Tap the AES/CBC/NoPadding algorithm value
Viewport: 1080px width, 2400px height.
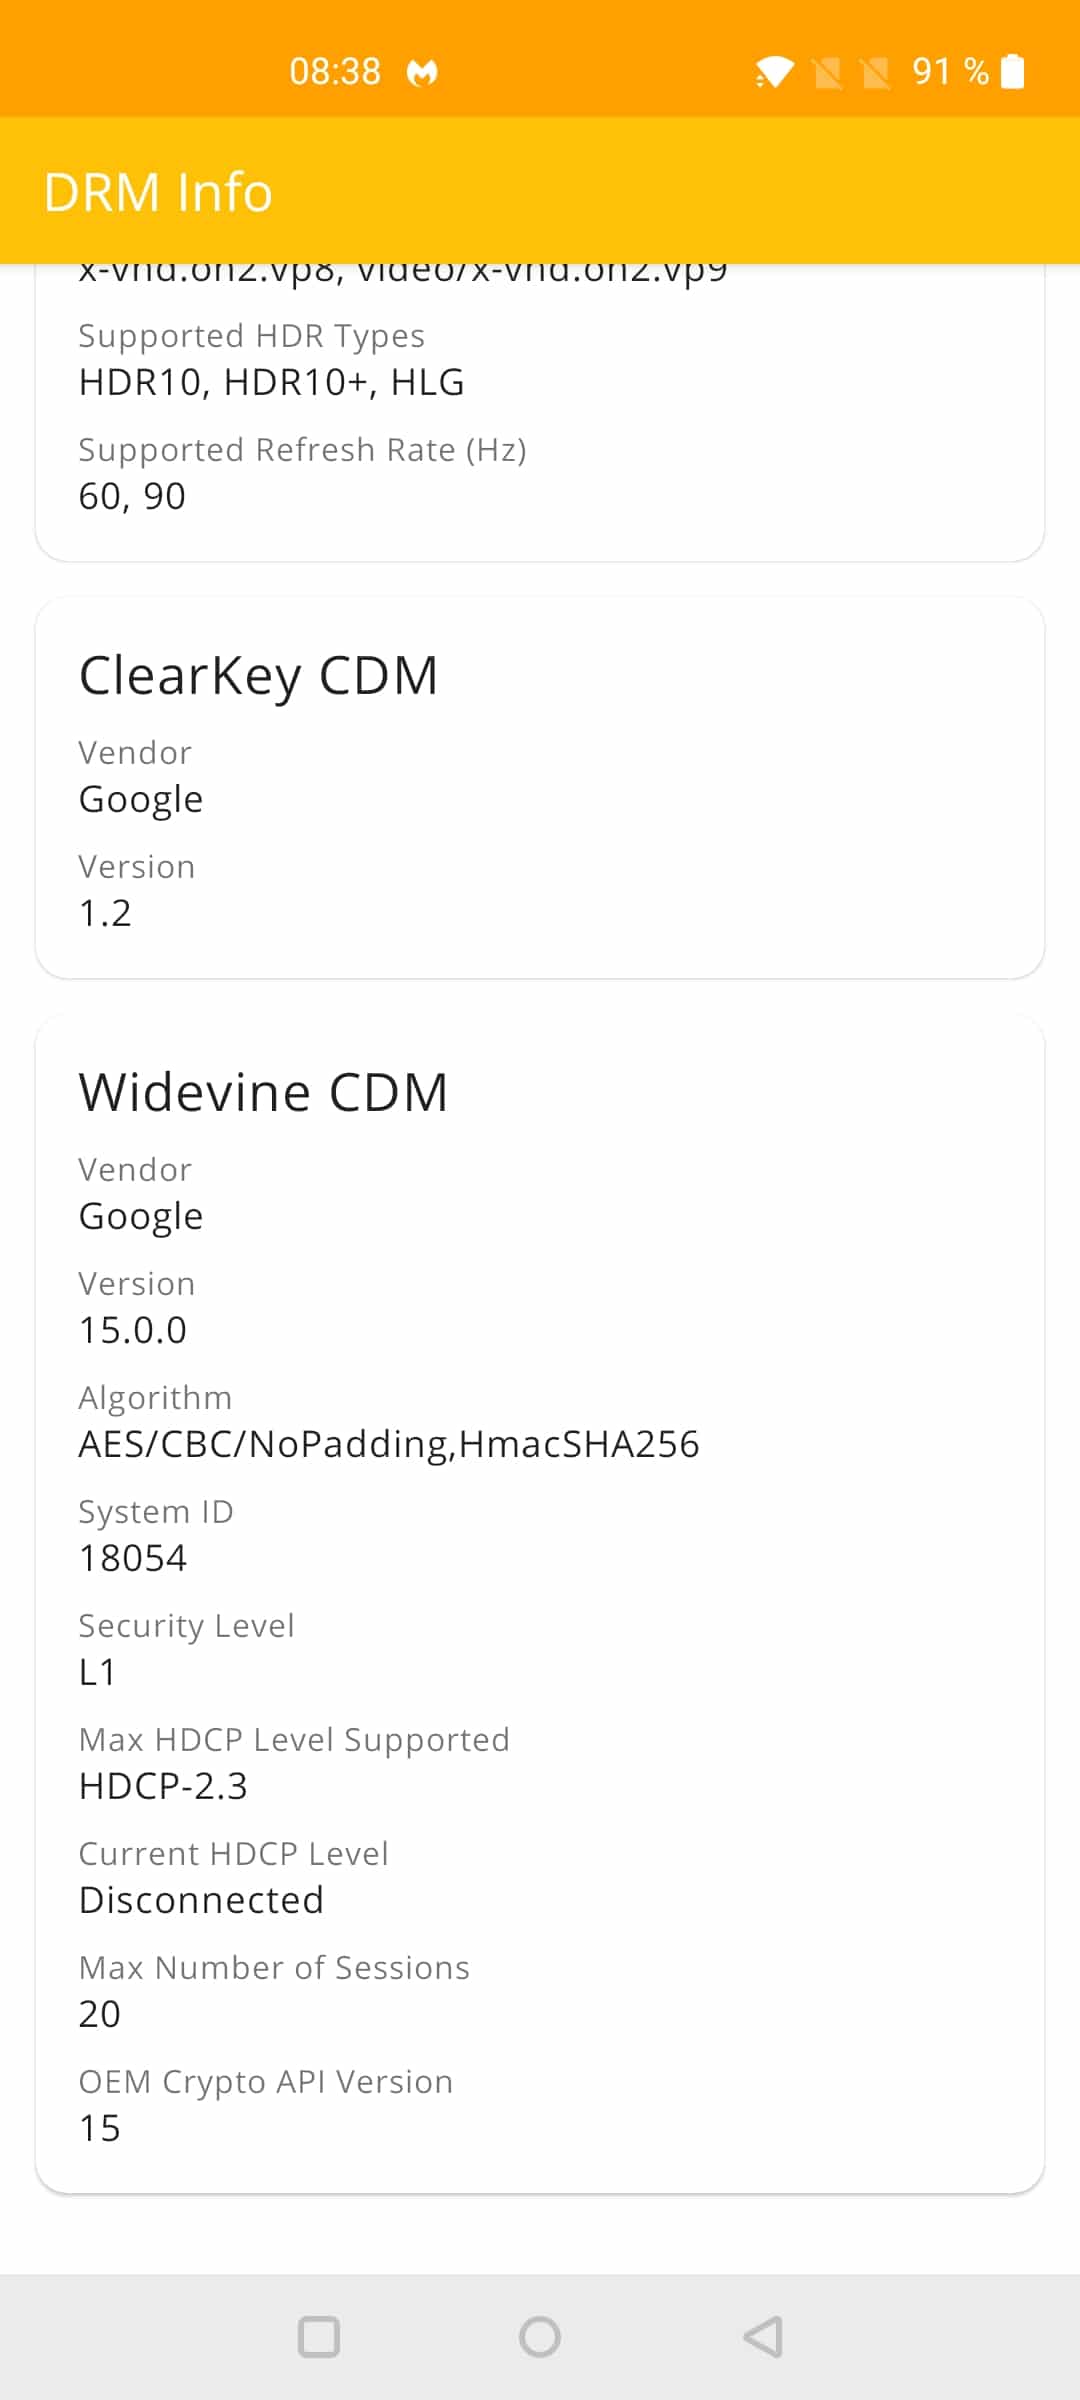(x=389, y=1444)
